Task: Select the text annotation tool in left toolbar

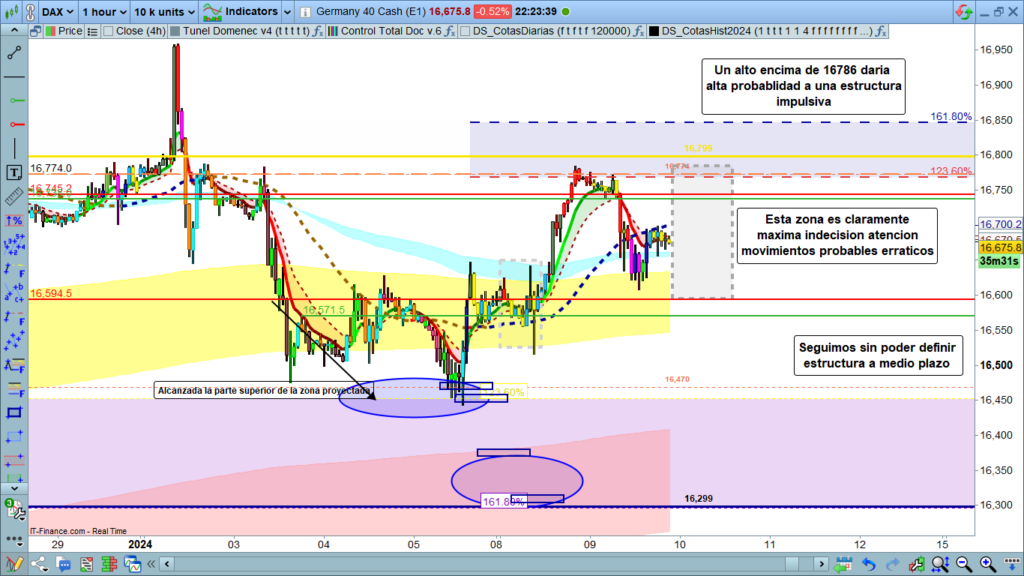Action: pyautogui.click(x=14, y=172)
